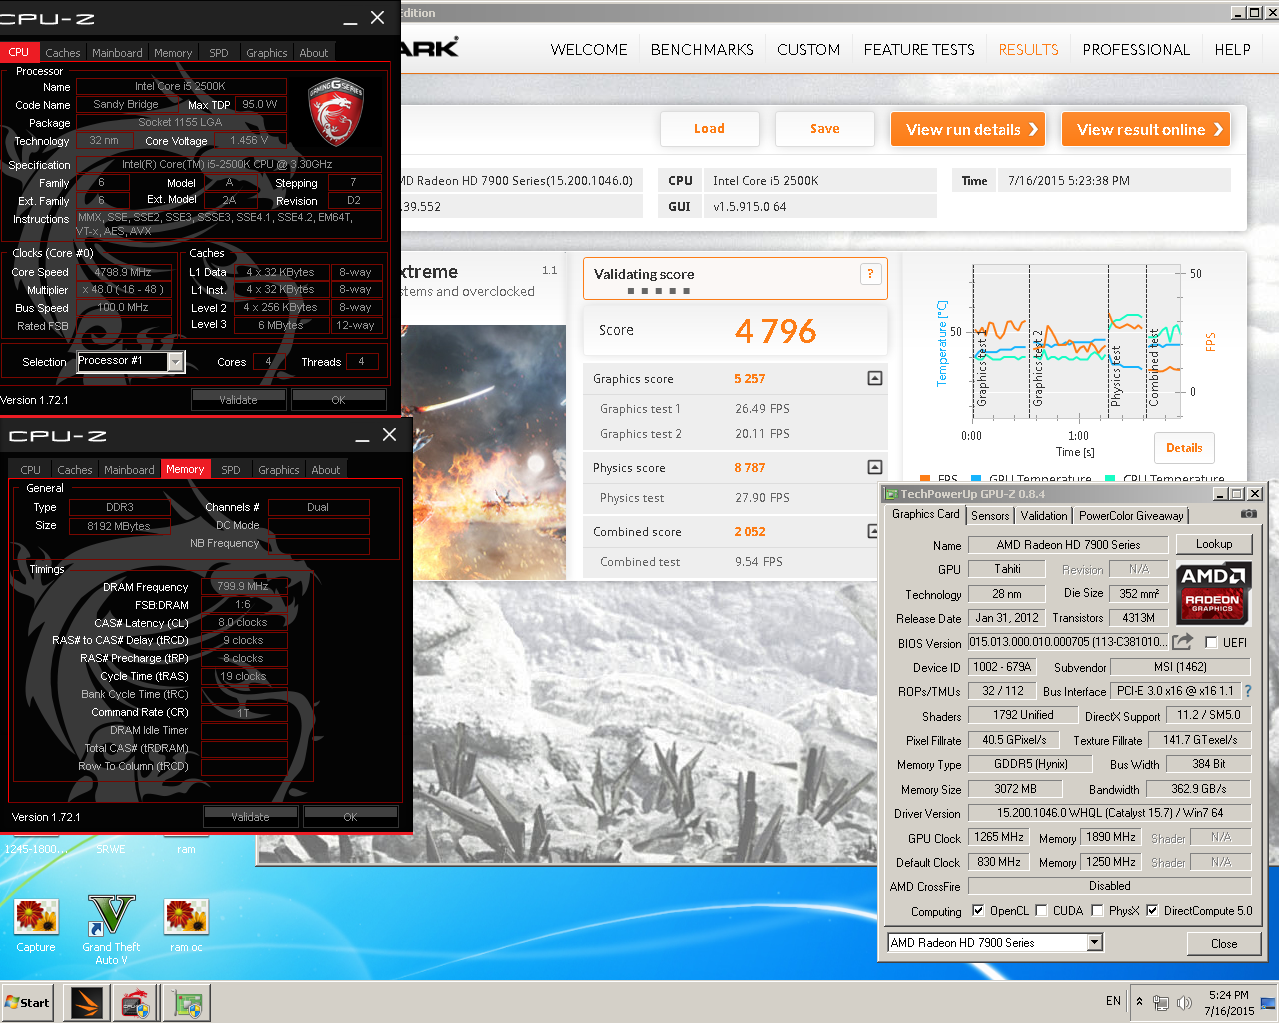Switch to 3DMark from the taskbar
The image size is (1279, 1023).
86,1003
